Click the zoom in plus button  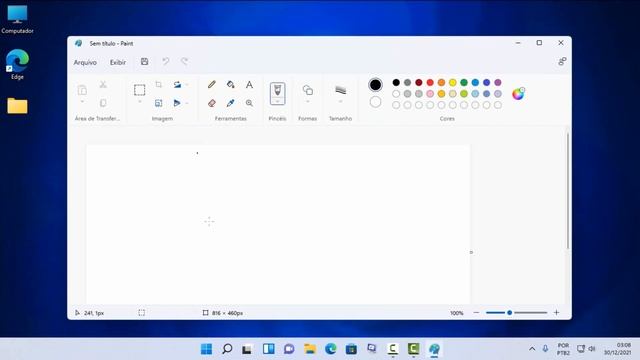[x=556, y=313]
